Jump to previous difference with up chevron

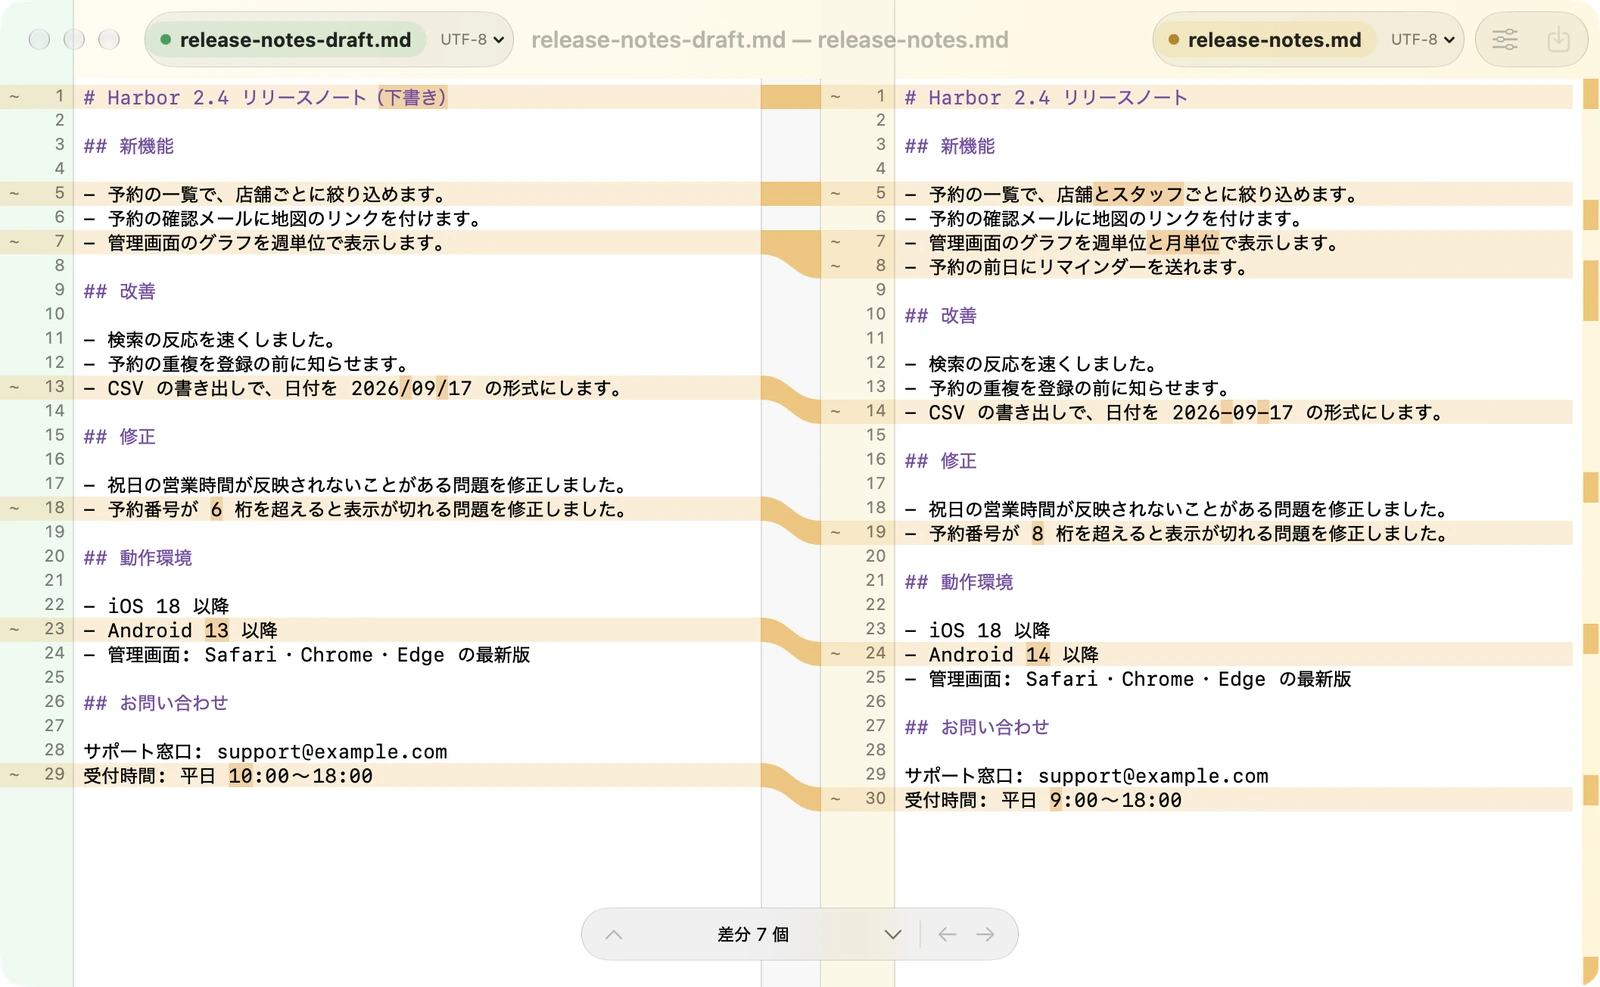(614, 935)
